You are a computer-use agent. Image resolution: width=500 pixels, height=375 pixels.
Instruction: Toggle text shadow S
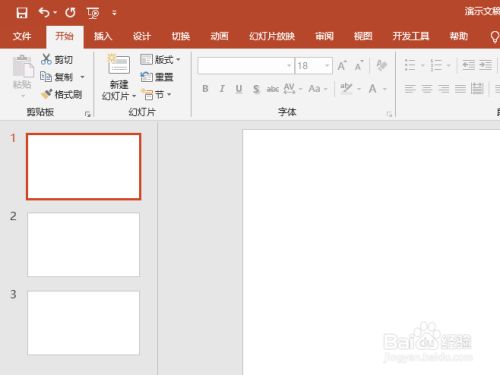(256, 89)
